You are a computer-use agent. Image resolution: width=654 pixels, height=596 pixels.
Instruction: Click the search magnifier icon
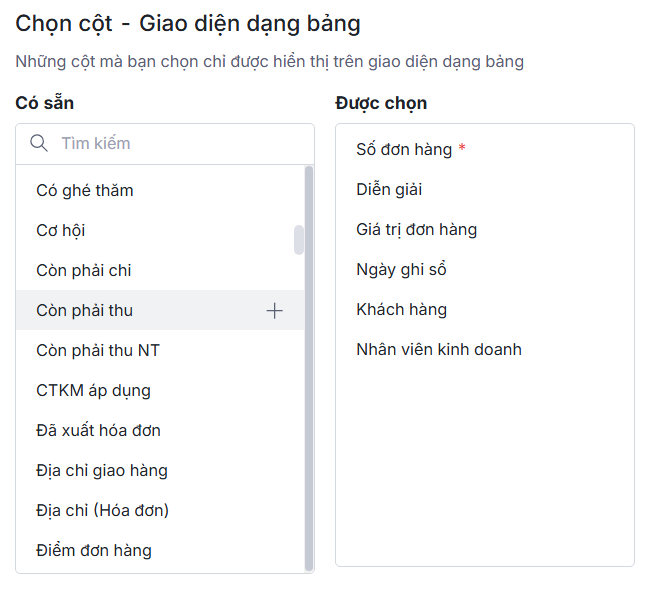pos(40,143)
